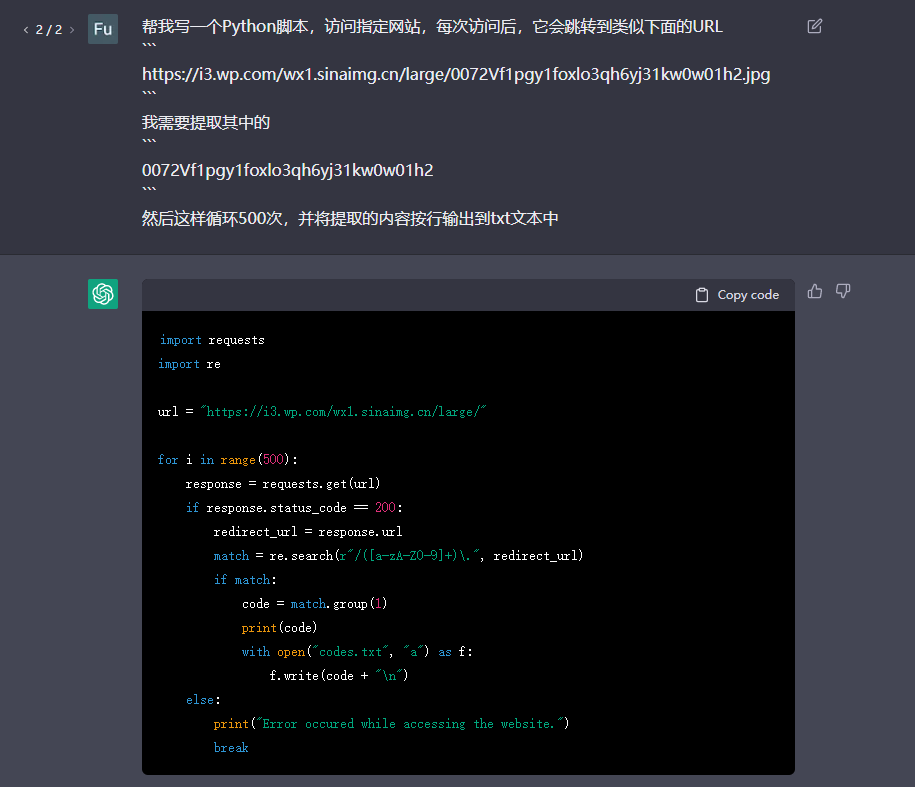Click the first line starting '帮我写一个Python脚本'

[432, 26]
